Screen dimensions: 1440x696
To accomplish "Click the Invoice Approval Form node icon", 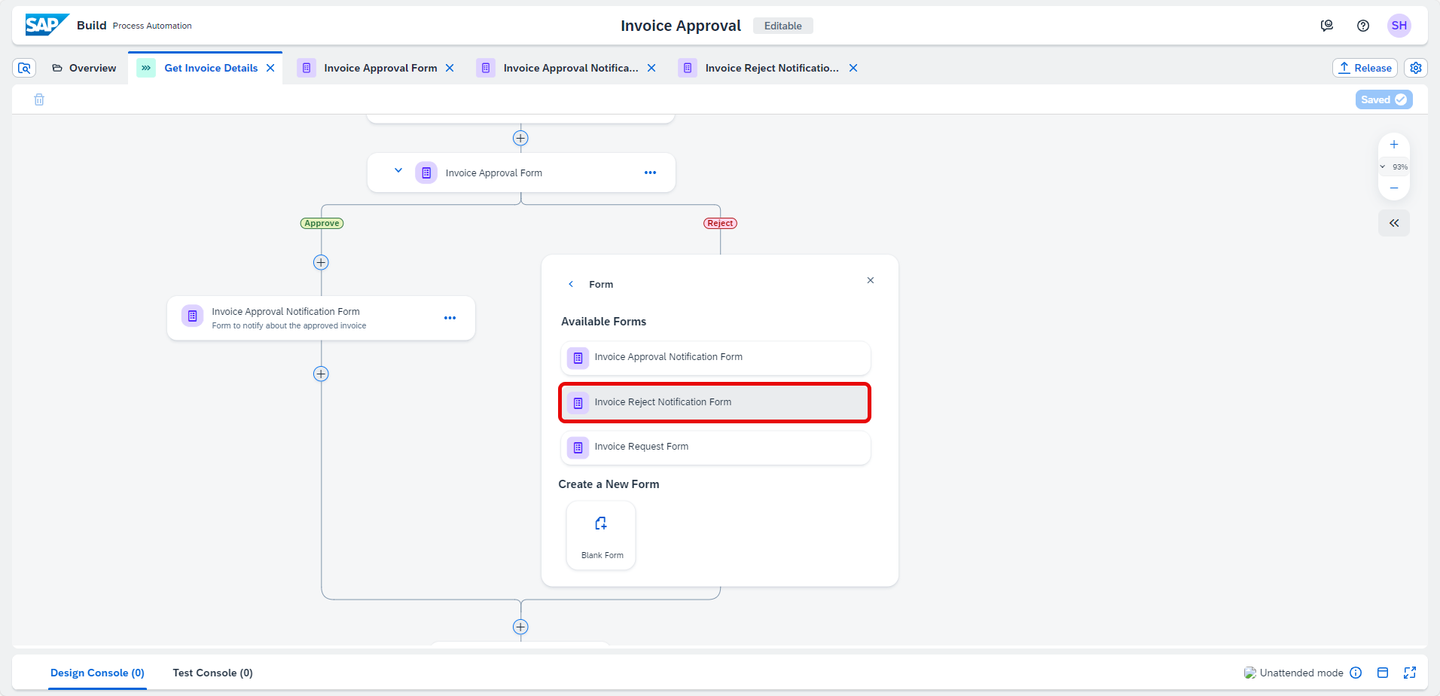I will point(426,173).
